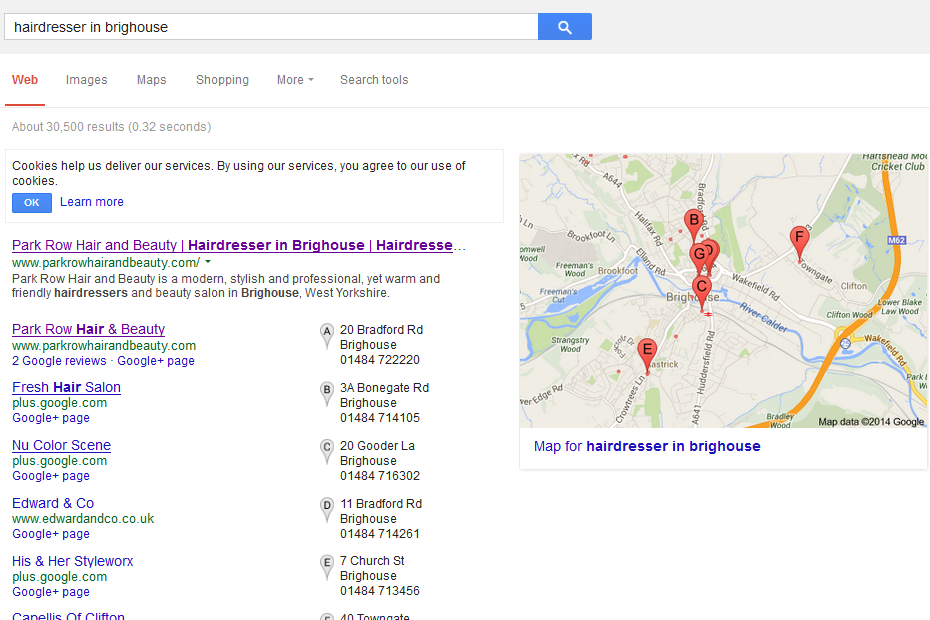Click marker B beside 3A Bonegate Rd

[x=326, y=395]
